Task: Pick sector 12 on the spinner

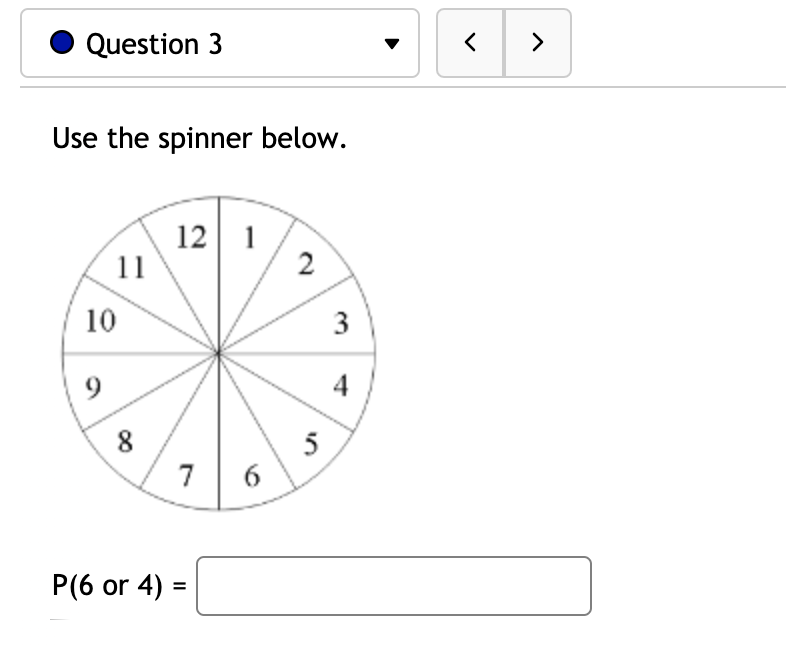Action: click(190, 238)
